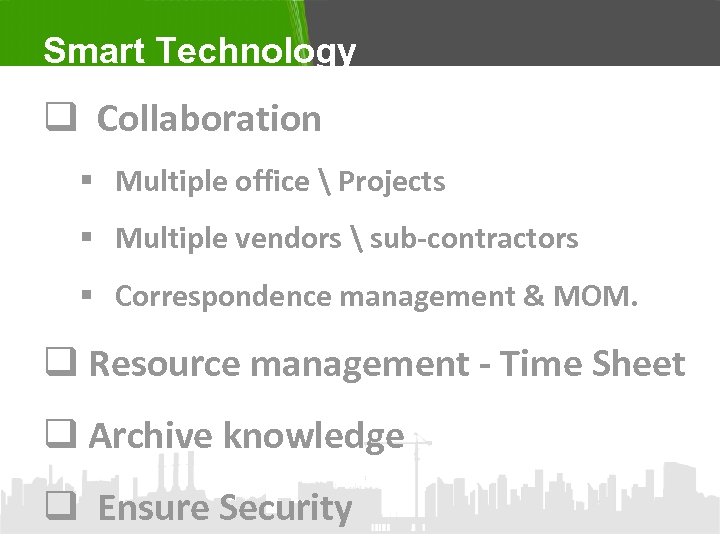
Task: Click the square bullet beside Ensure Security
Action: pos(56,509)
